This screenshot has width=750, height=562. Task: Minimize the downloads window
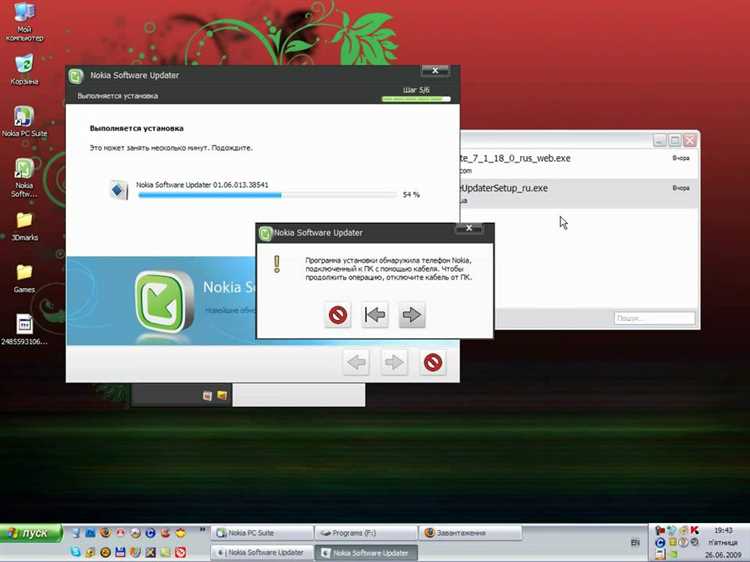660,140
